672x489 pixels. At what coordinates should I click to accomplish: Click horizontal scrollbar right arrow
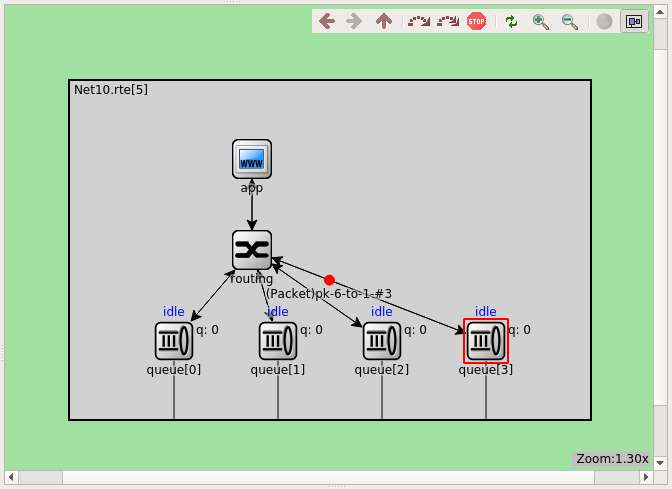click(646, 477)
